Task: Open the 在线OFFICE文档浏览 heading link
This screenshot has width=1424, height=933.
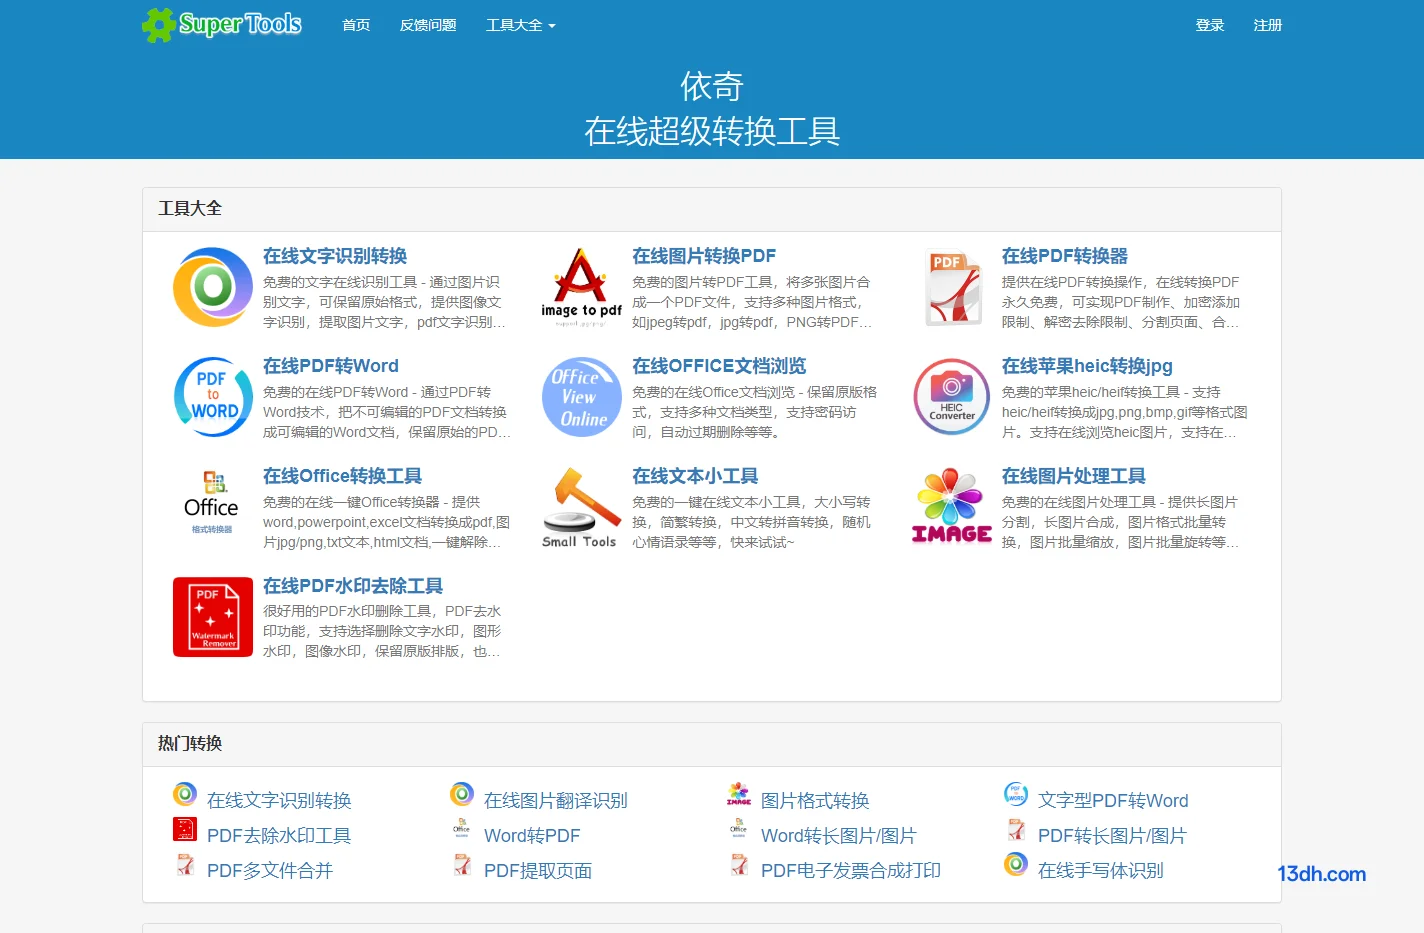Action: (719, 366)
